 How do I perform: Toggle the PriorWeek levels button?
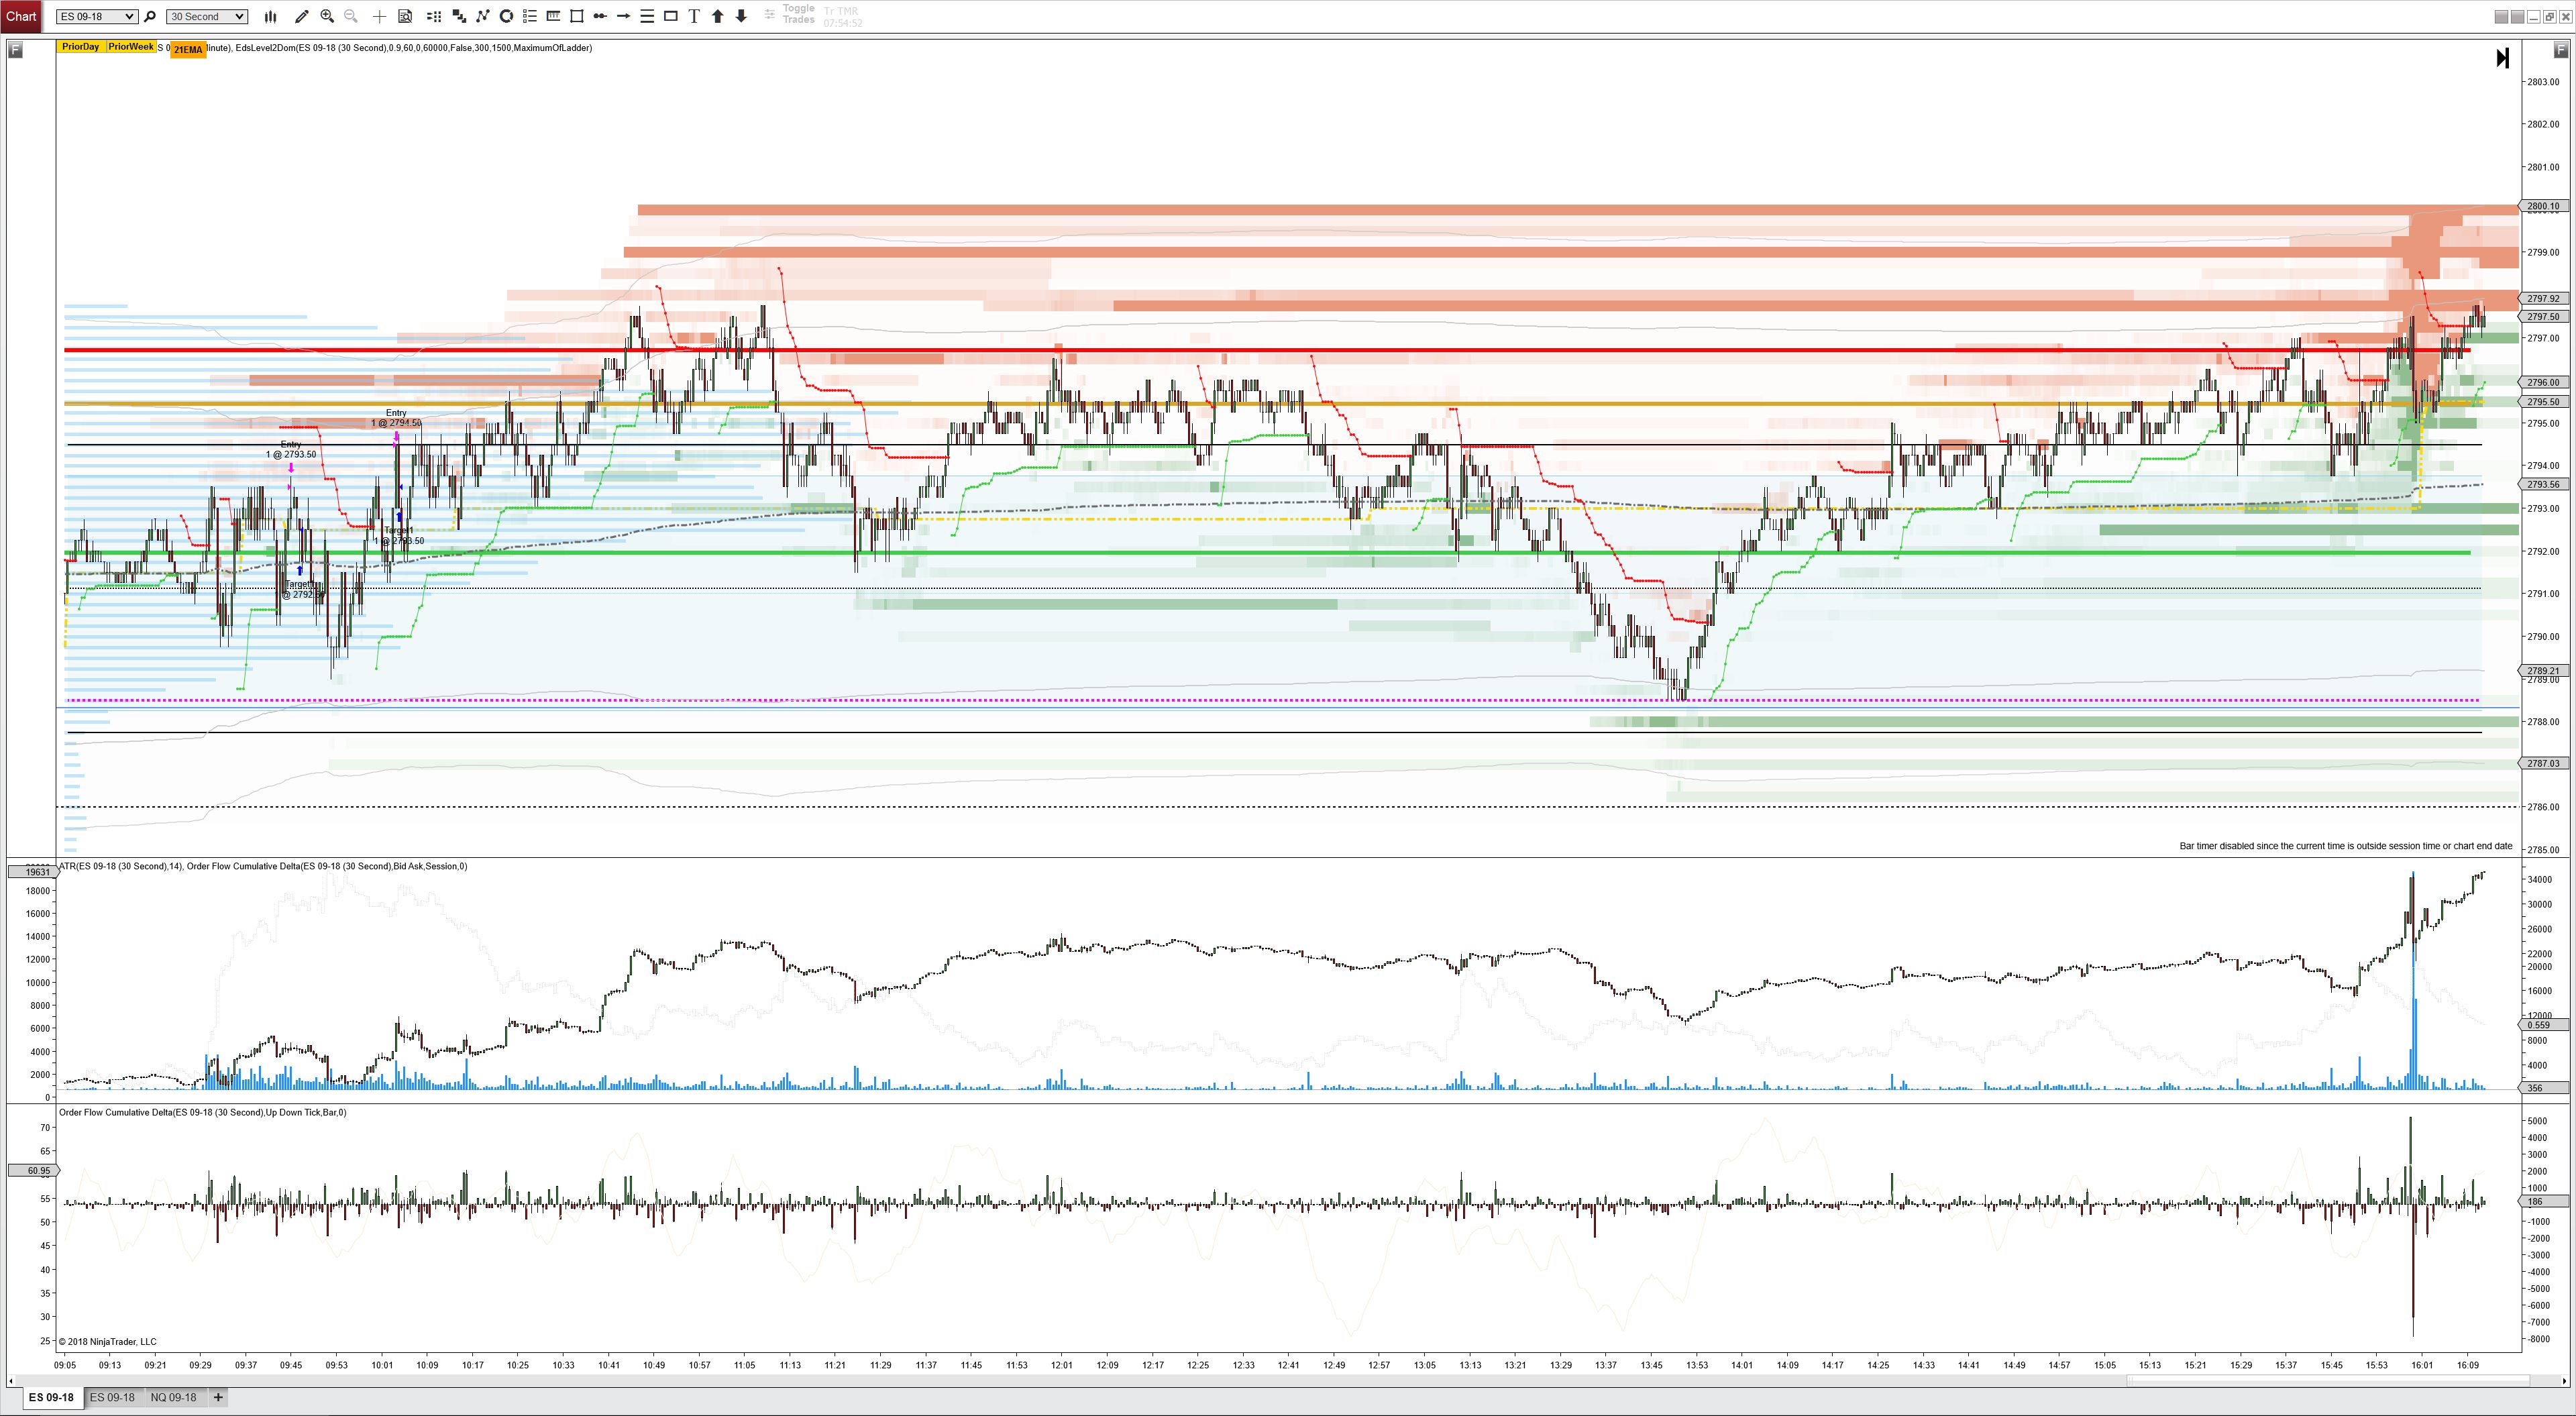pos(131,47)
